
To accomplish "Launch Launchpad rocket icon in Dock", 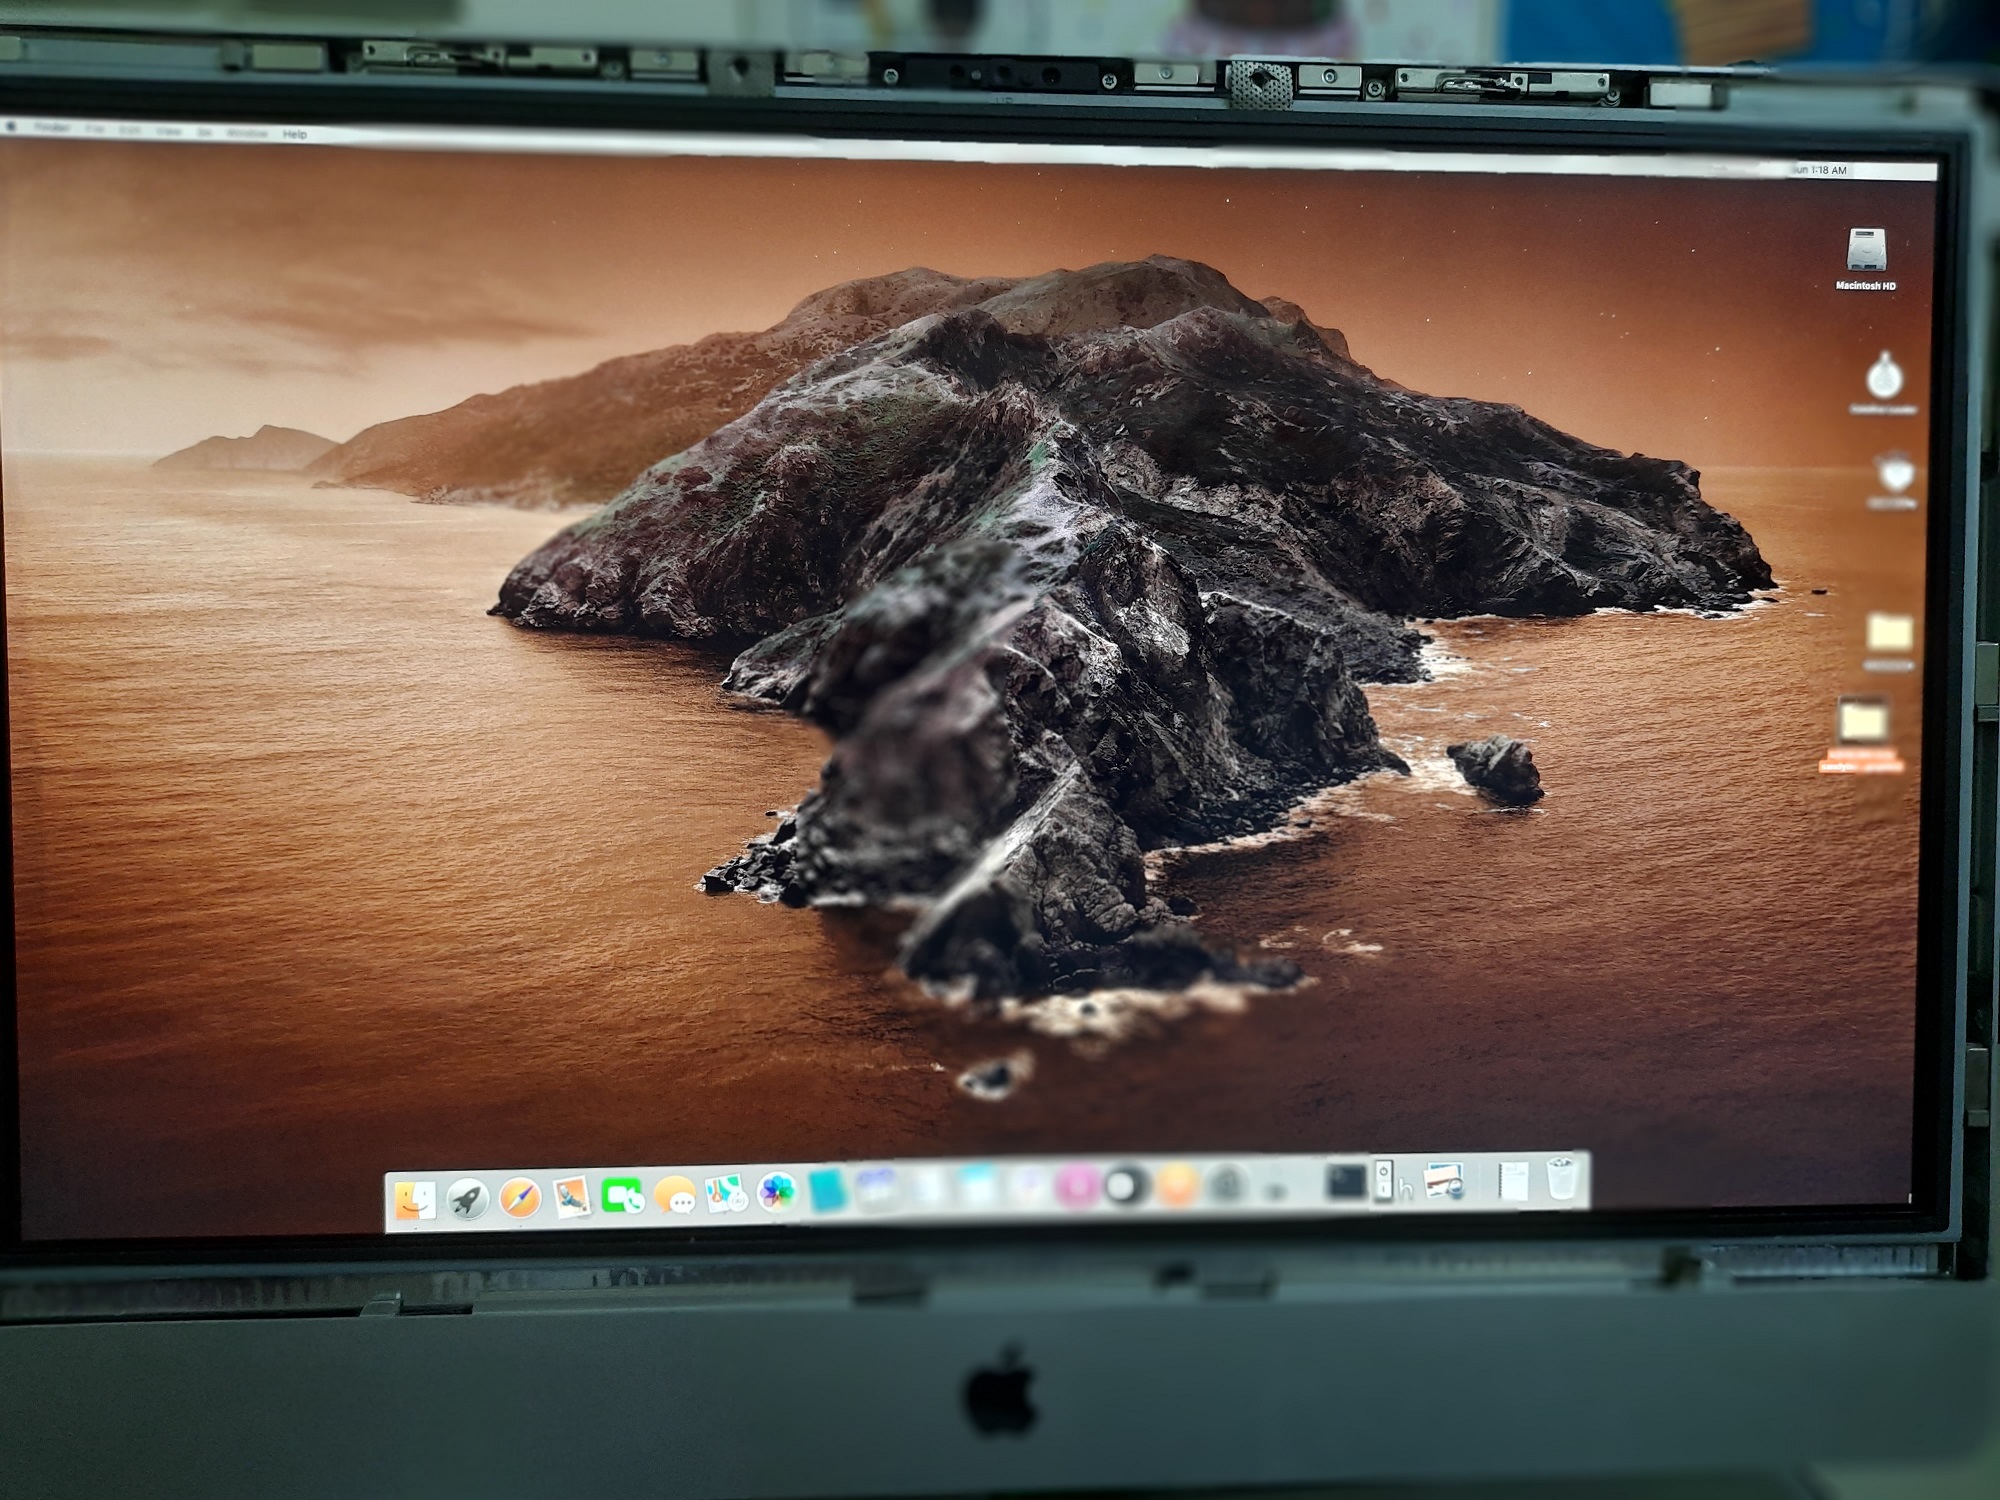I will [x=467, y=1198].
